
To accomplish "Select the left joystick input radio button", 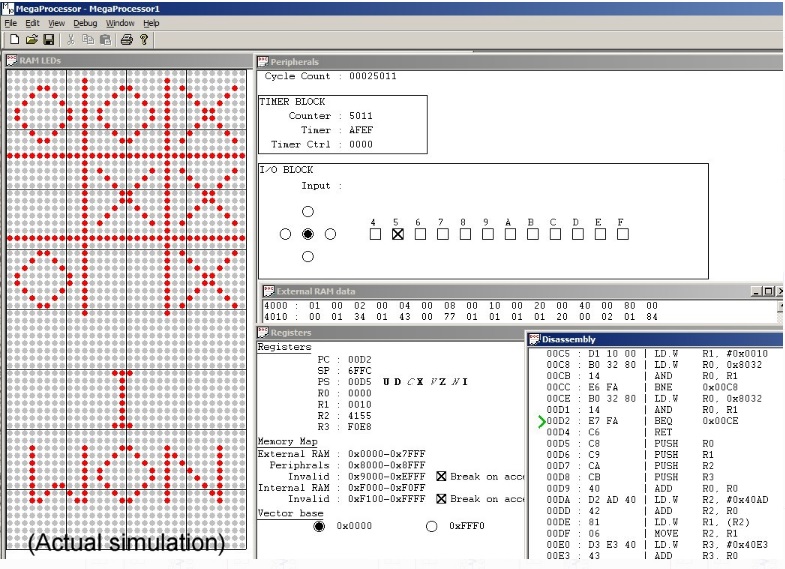I will (285, 234).
